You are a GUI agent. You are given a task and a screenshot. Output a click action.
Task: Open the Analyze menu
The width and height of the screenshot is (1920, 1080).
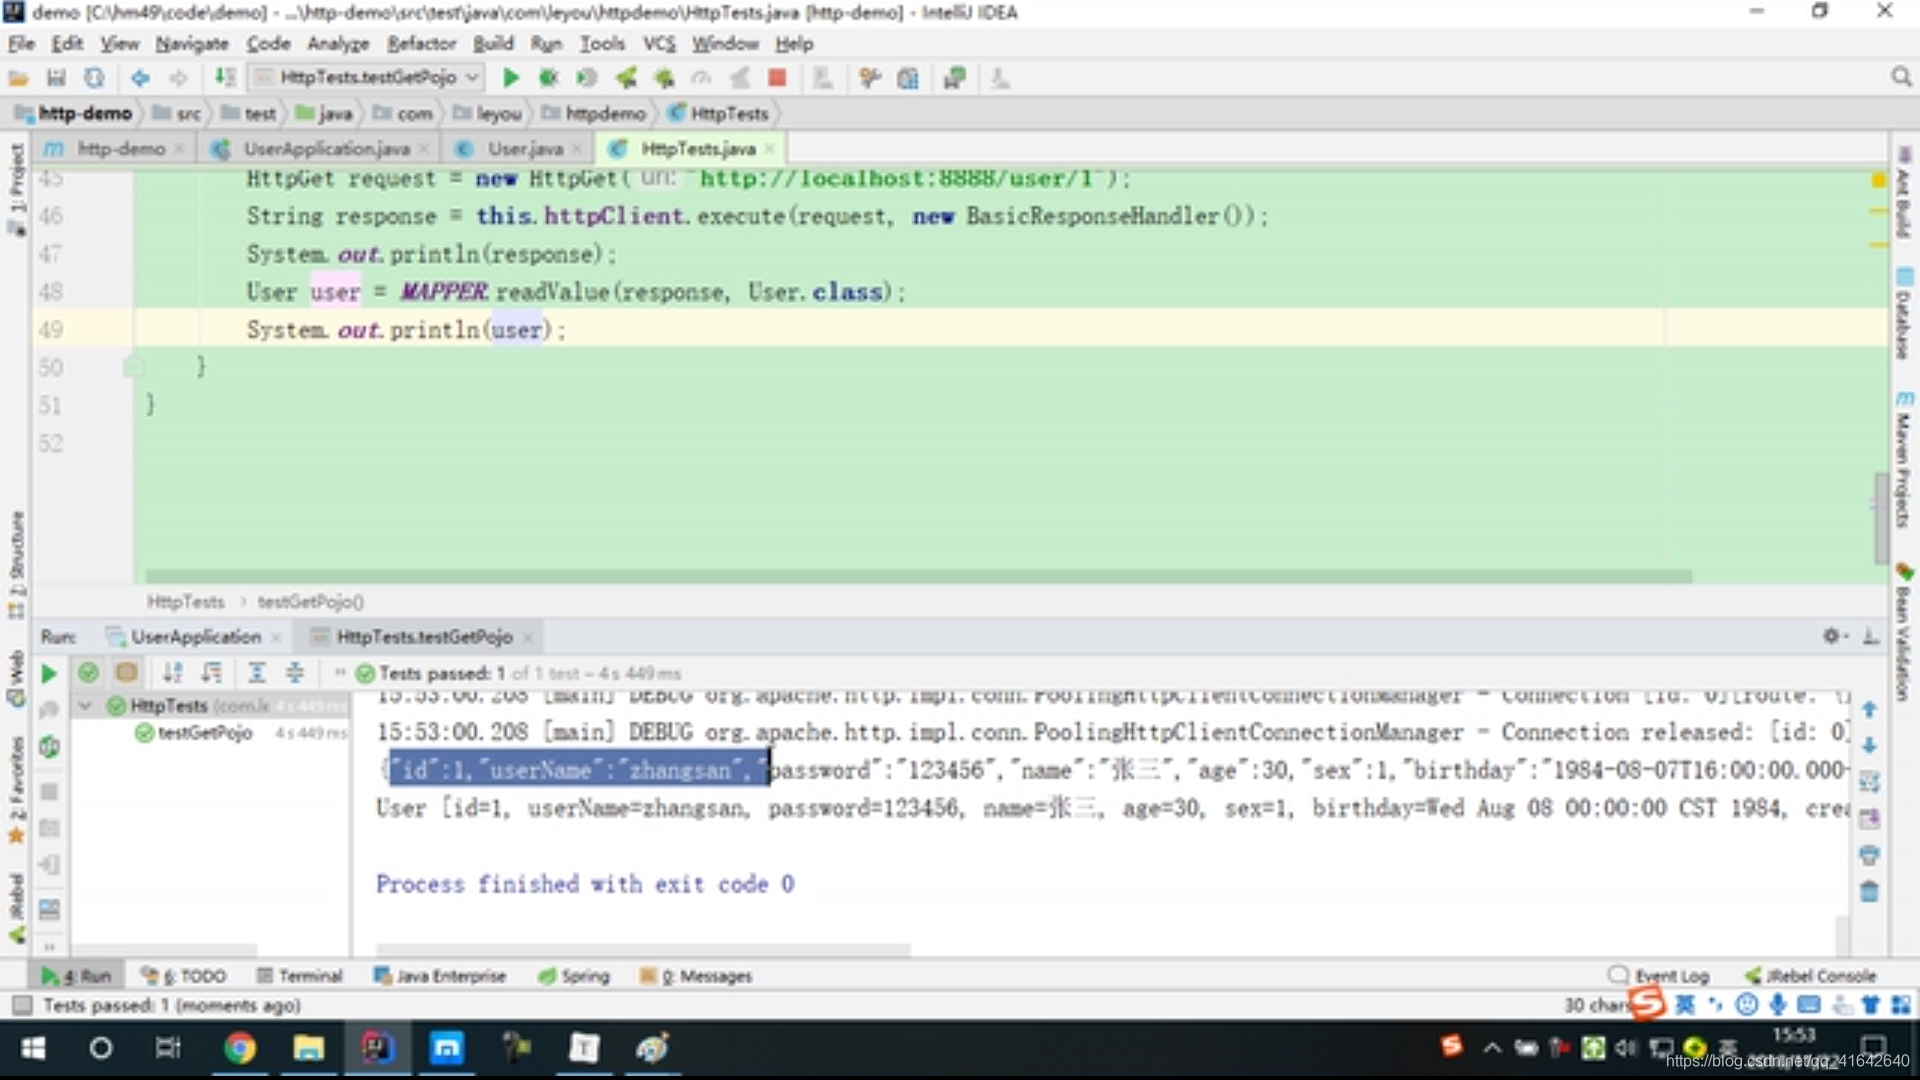coord(338,44)
